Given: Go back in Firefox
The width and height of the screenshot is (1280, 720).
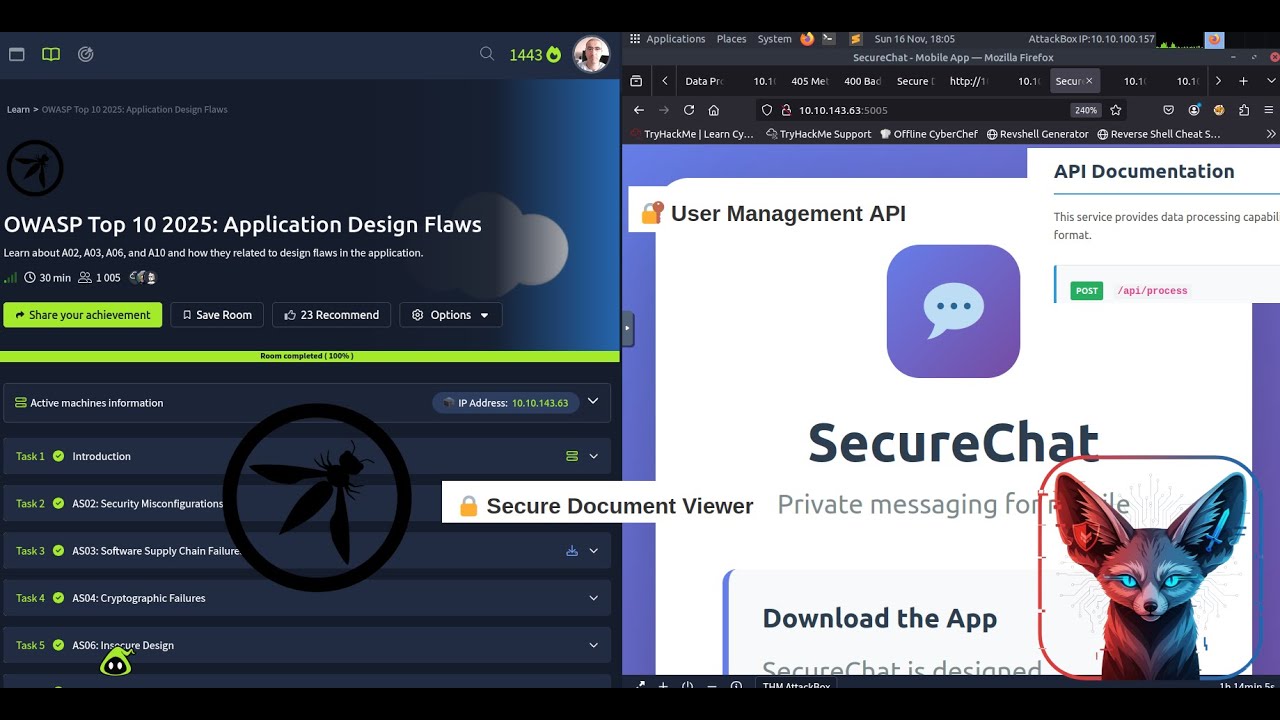Looking at the screenshot, I should (x=639, y=110).
